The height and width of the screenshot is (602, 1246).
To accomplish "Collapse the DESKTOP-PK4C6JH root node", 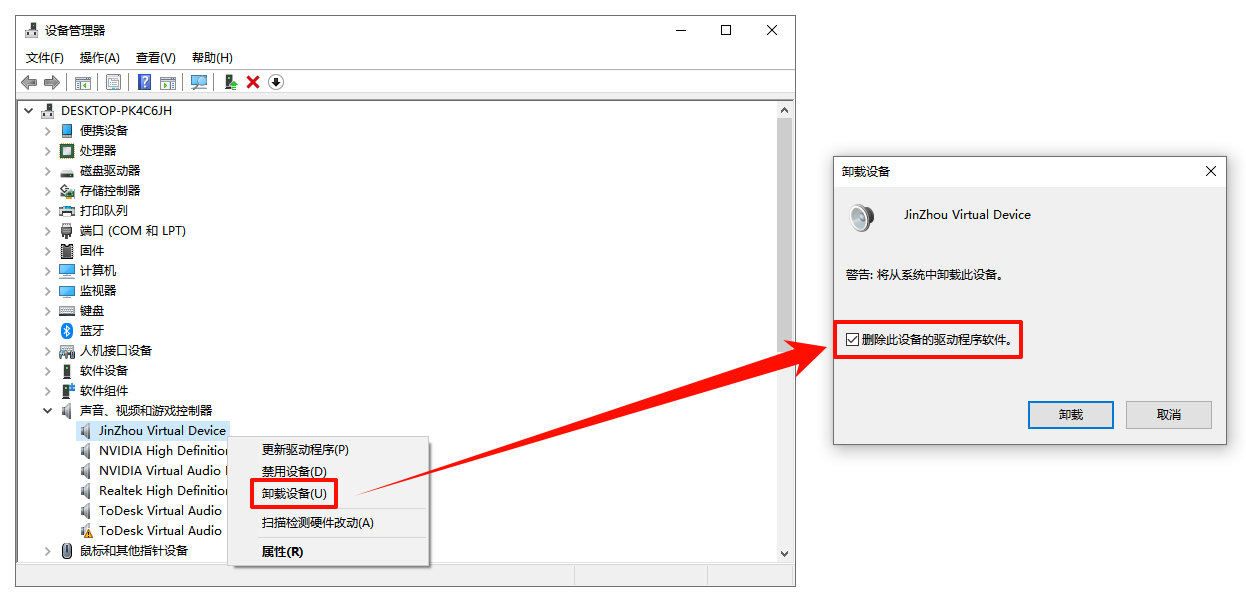I will tap(28, 111).
